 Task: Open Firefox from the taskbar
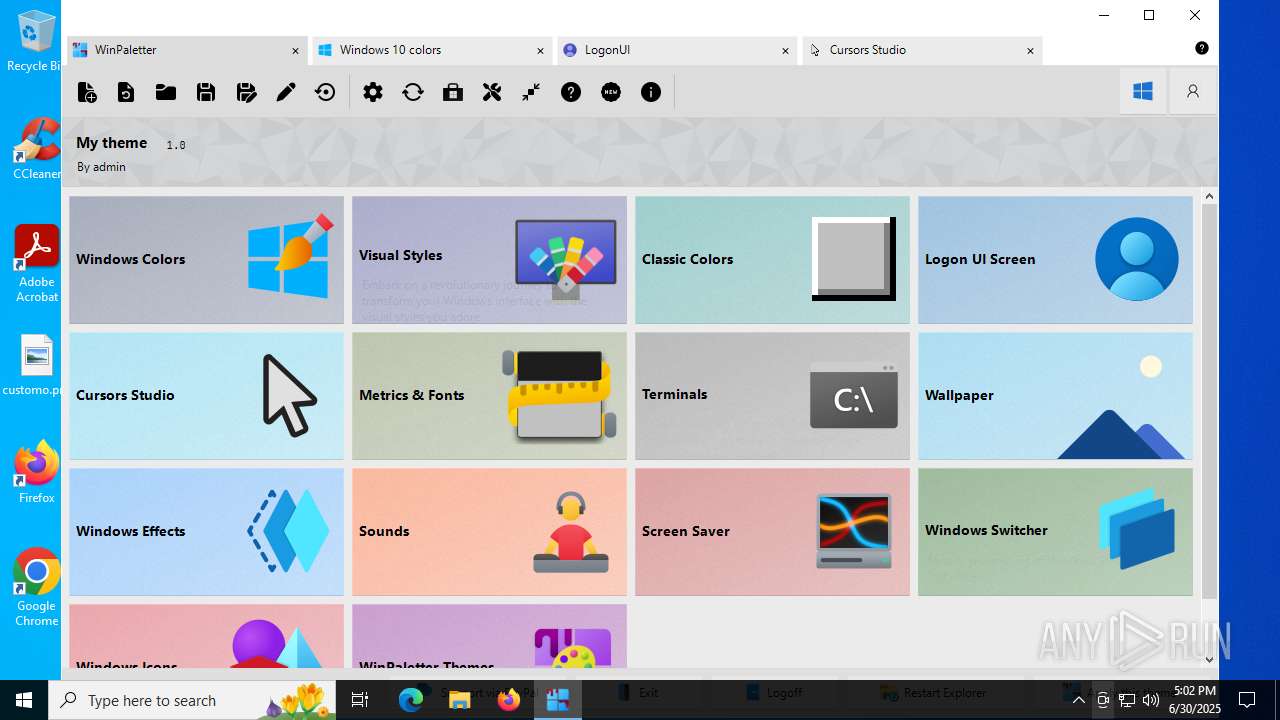point(509,700)
